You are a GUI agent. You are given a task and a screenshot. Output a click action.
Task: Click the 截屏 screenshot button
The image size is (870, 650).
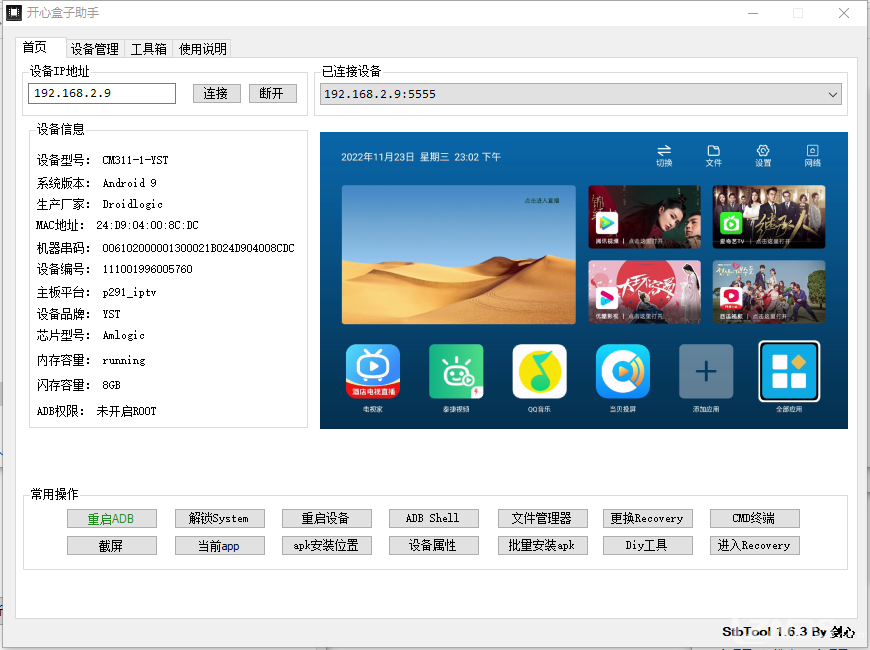(112, 546)
